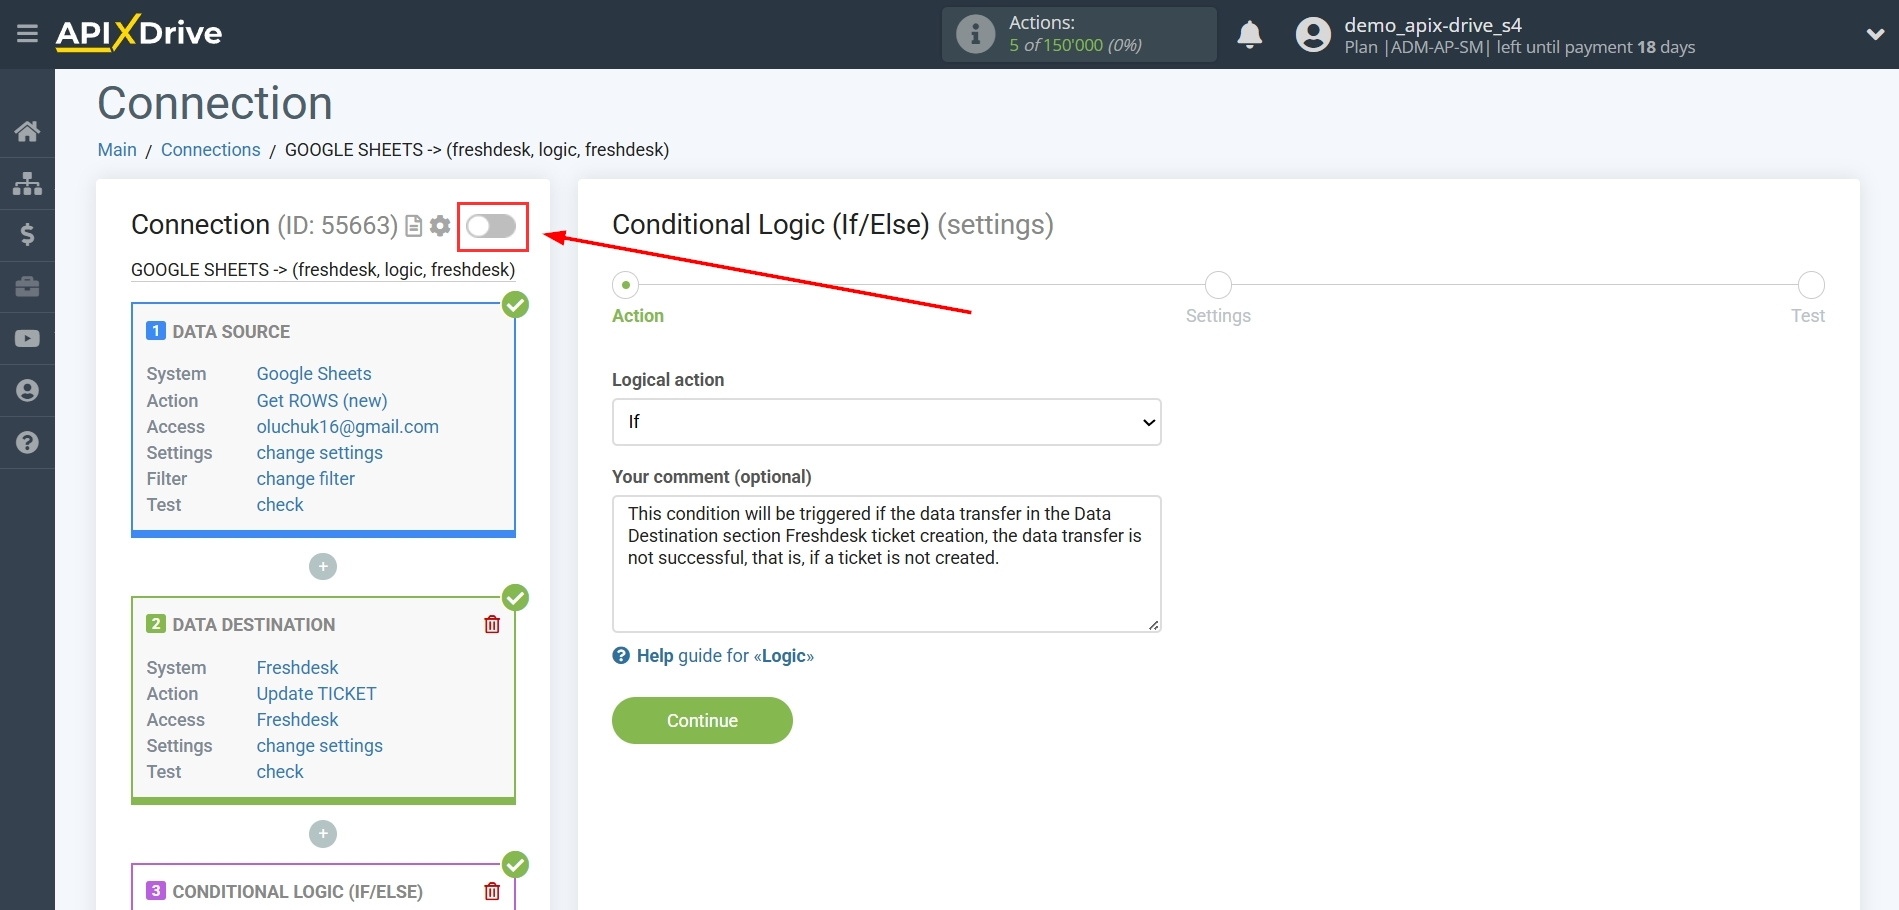1899x910 pixels.
Task: Click the Data Destination header
Action: [254, 625]
